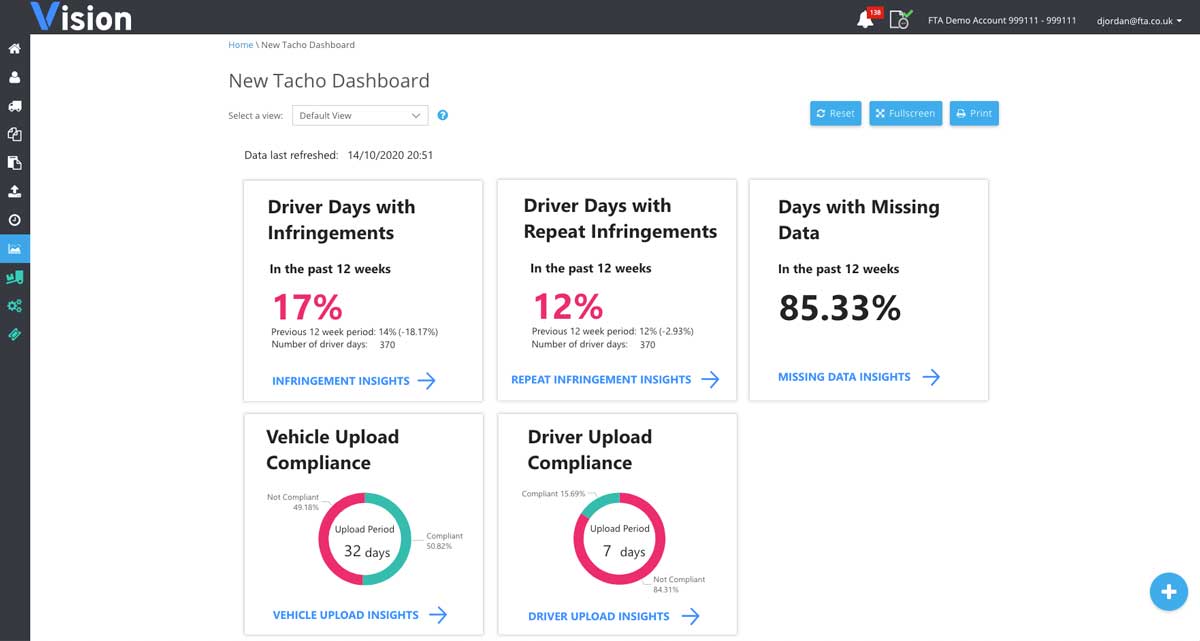Click the Compliant 15.69% chart label
1200x641 pixels.
(x=553, y=494)
